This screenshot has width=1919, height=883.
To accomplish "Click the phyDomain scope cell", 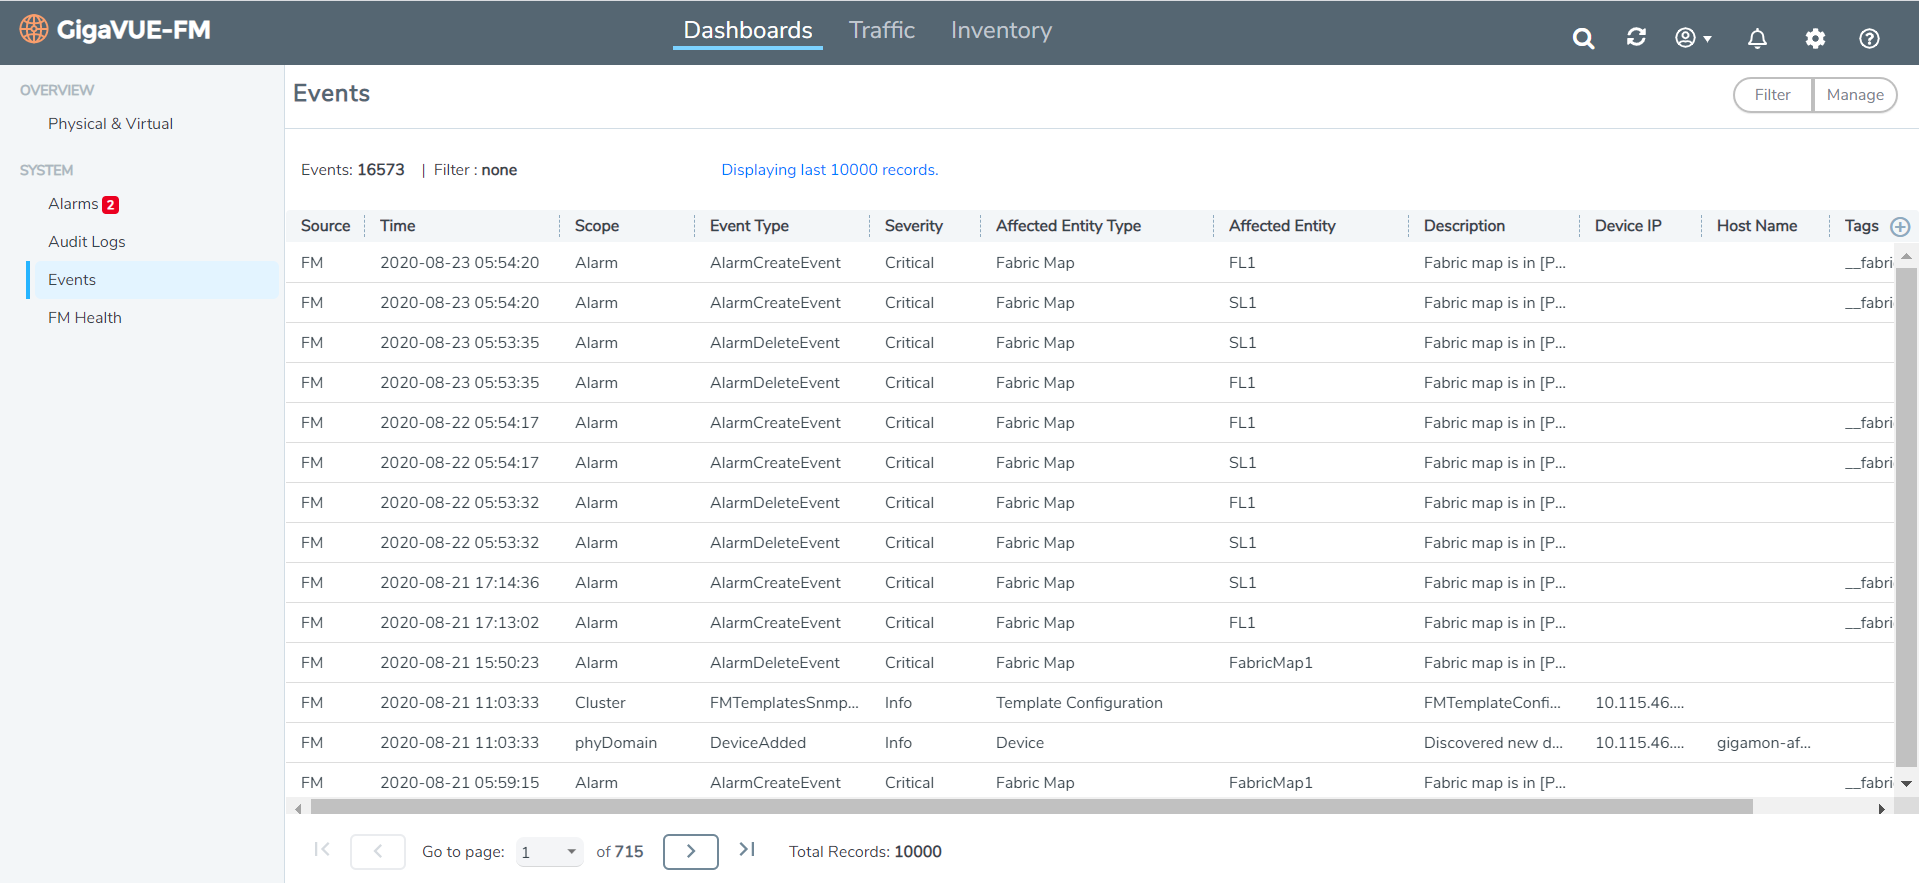I will tap(615, 743).
